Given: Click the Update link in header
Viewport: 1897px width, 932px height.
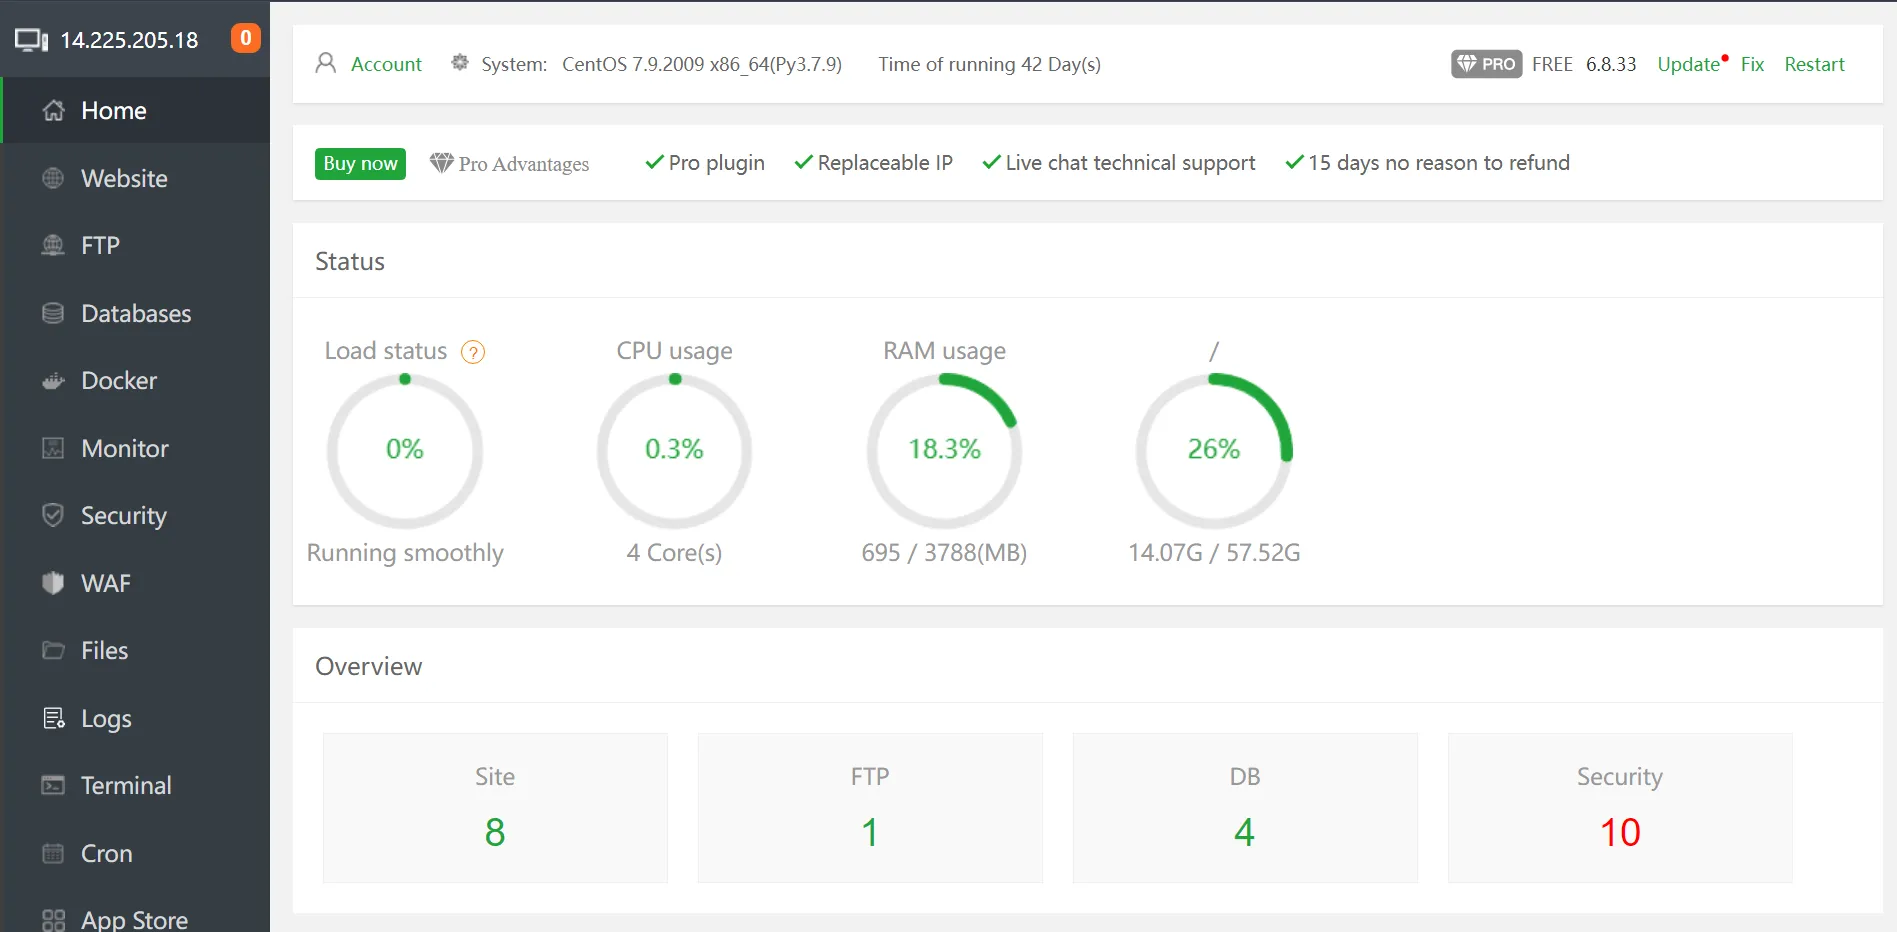Looking at the screenshot, I should point(1688,64).
